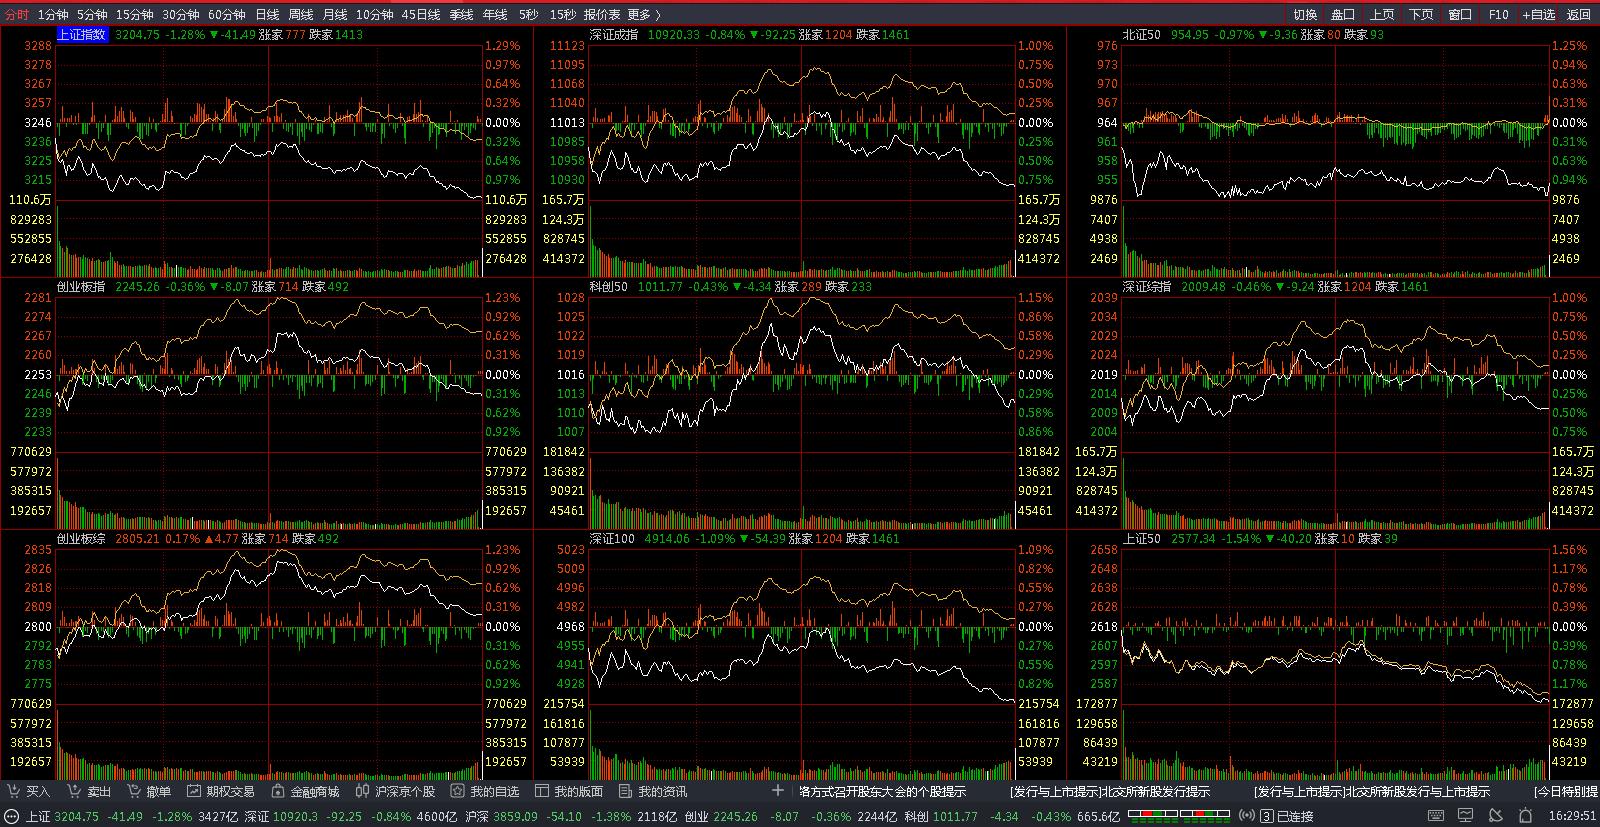This screenshot has height=827, width=1600.
Task: Open F10 company info
Action: (x=1498, y=15)
